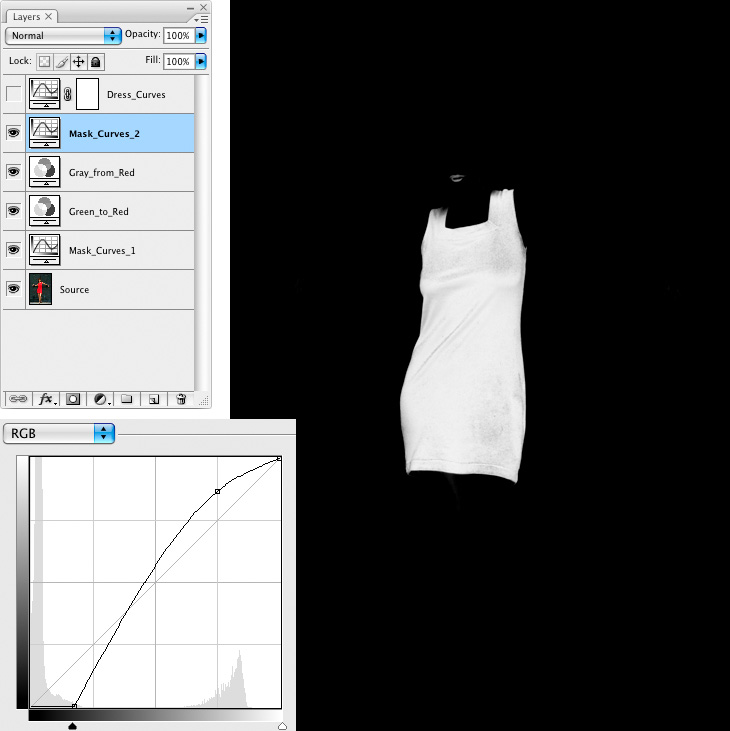
Task: Click the create new layer icon
Action: 154,398
